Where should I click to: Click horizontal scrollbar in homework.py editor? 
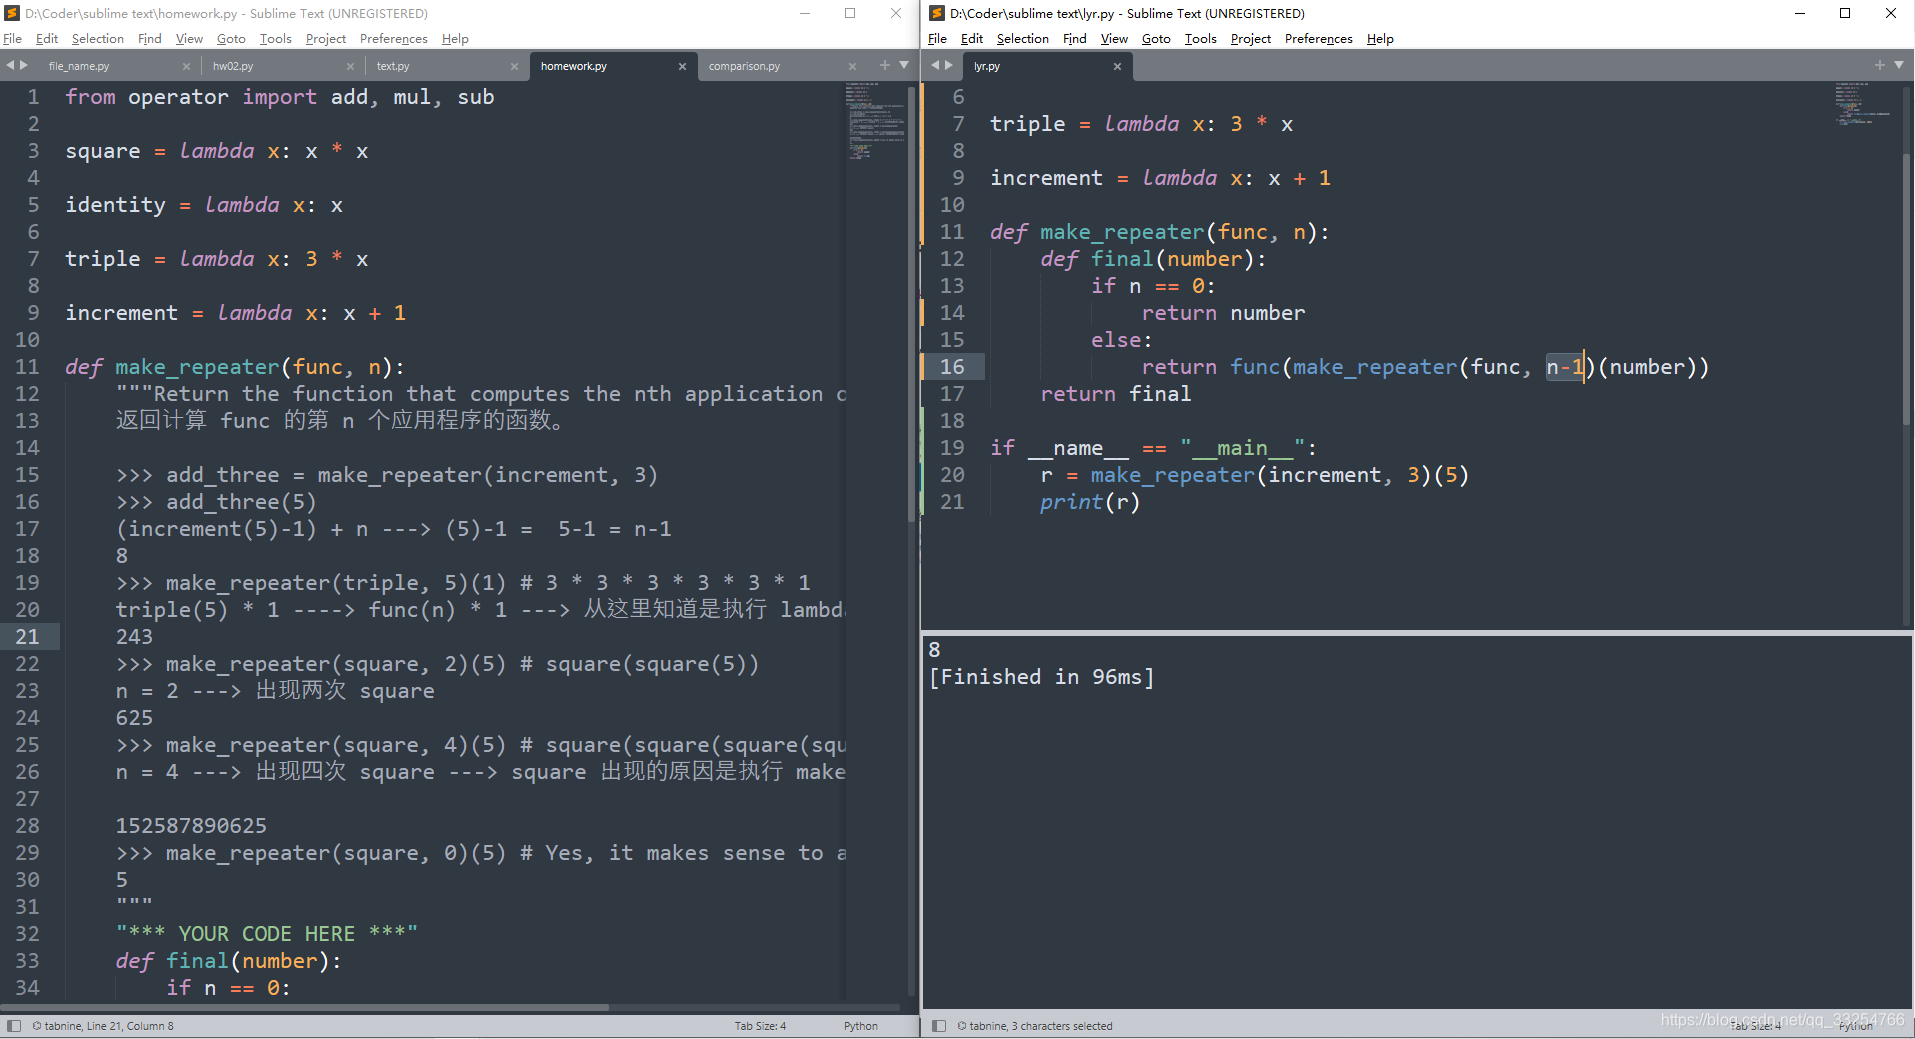click(306, 1007)
